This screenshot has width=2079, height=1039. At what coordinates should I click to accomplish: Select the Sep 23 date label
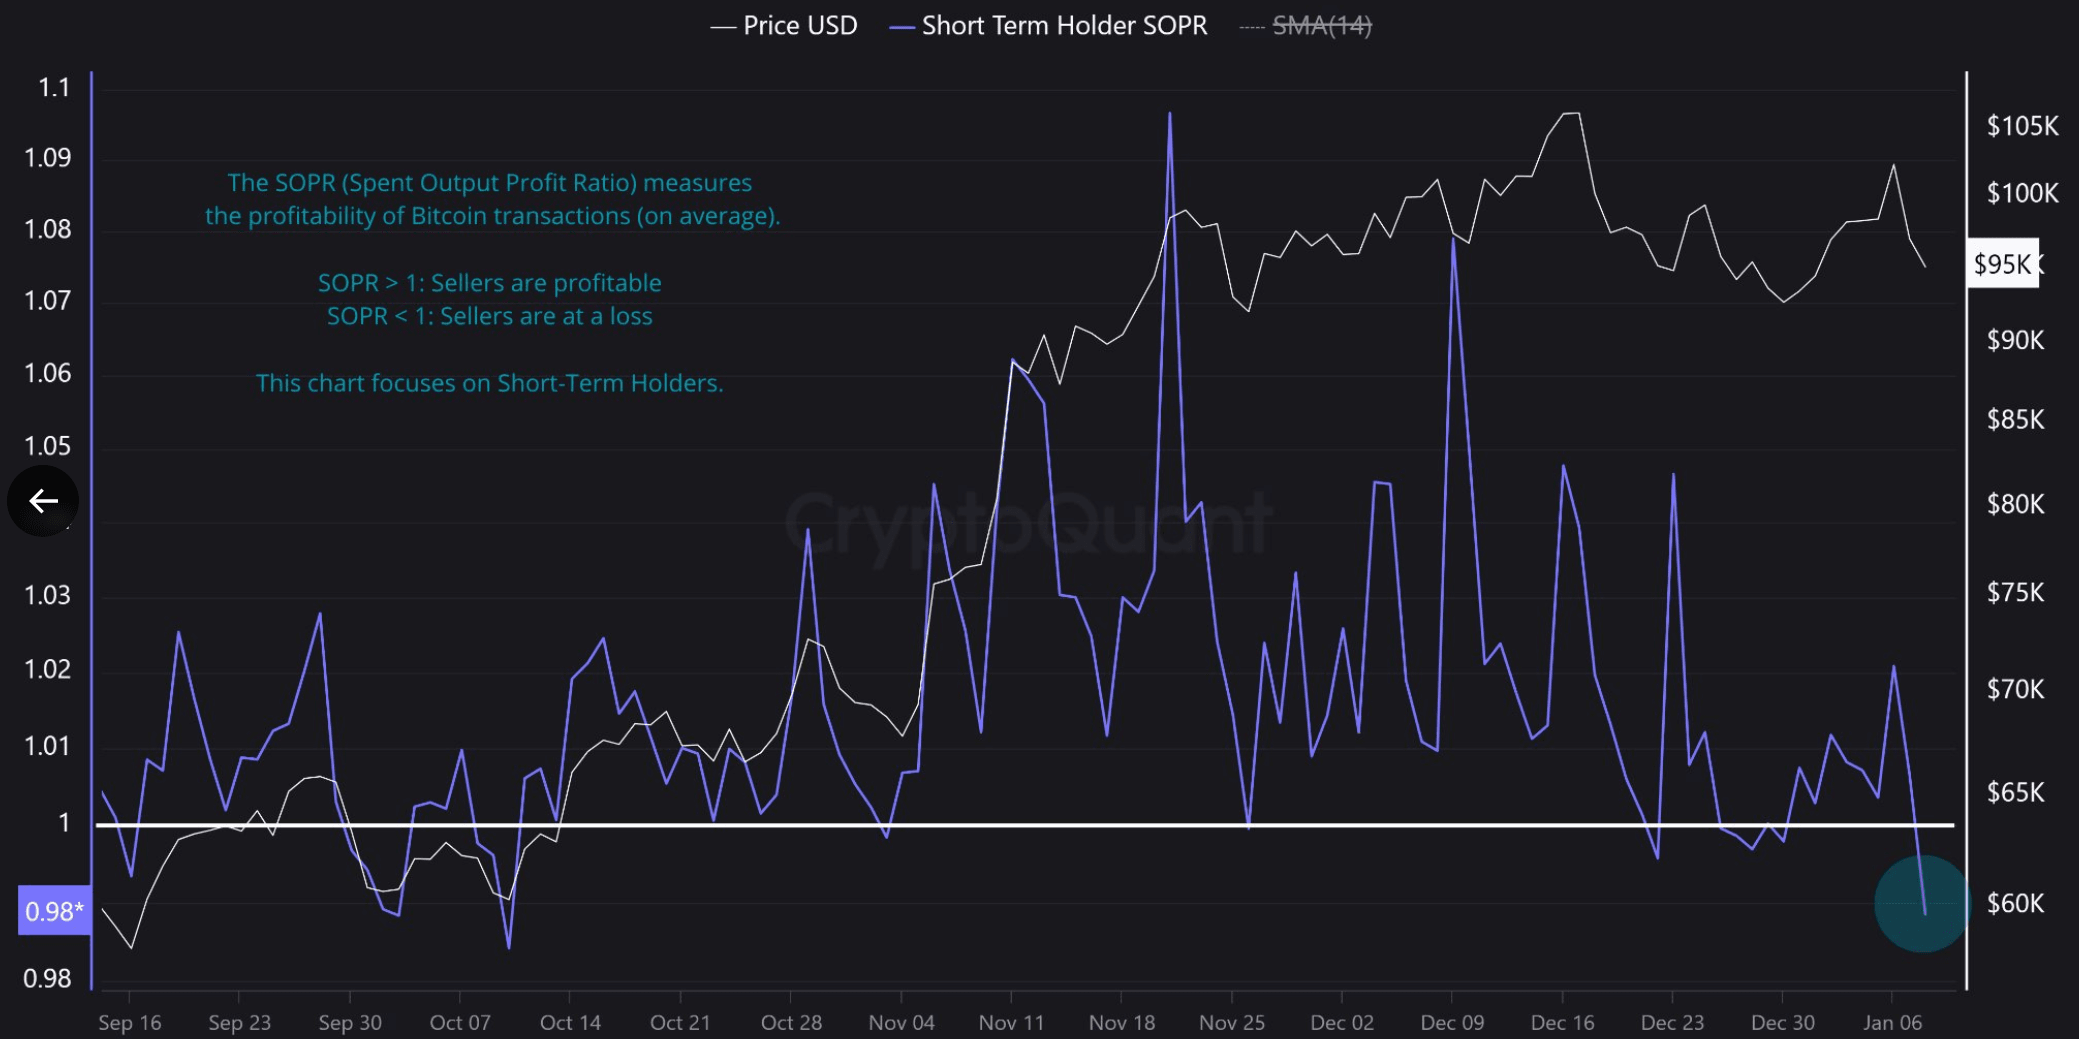[x=240, y=1022]
